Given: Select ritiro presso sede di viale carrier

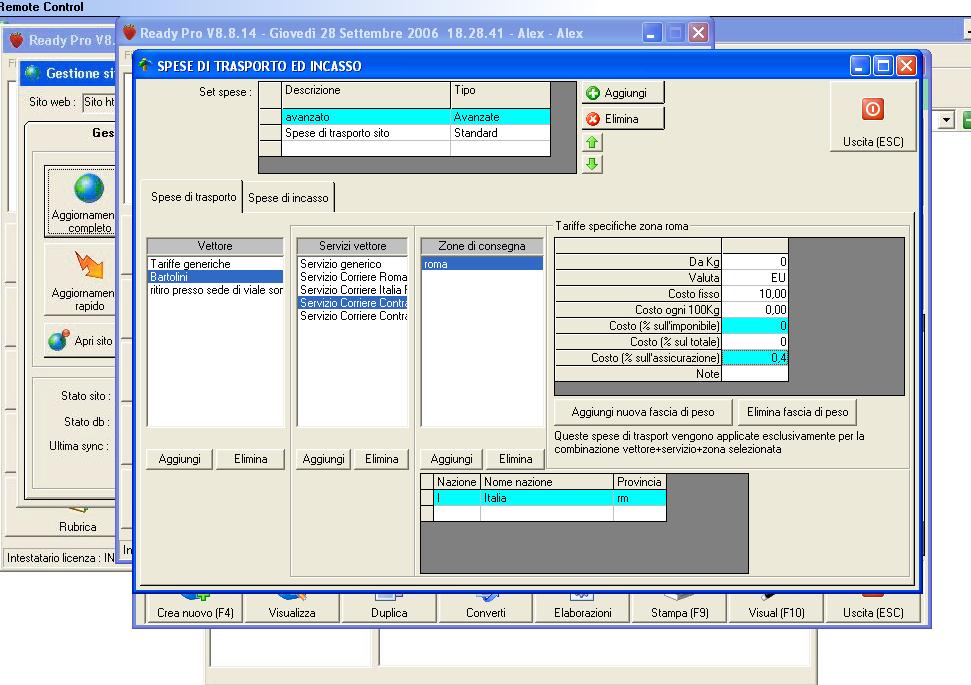Looking at the screenshot, I should click(216, 290).
